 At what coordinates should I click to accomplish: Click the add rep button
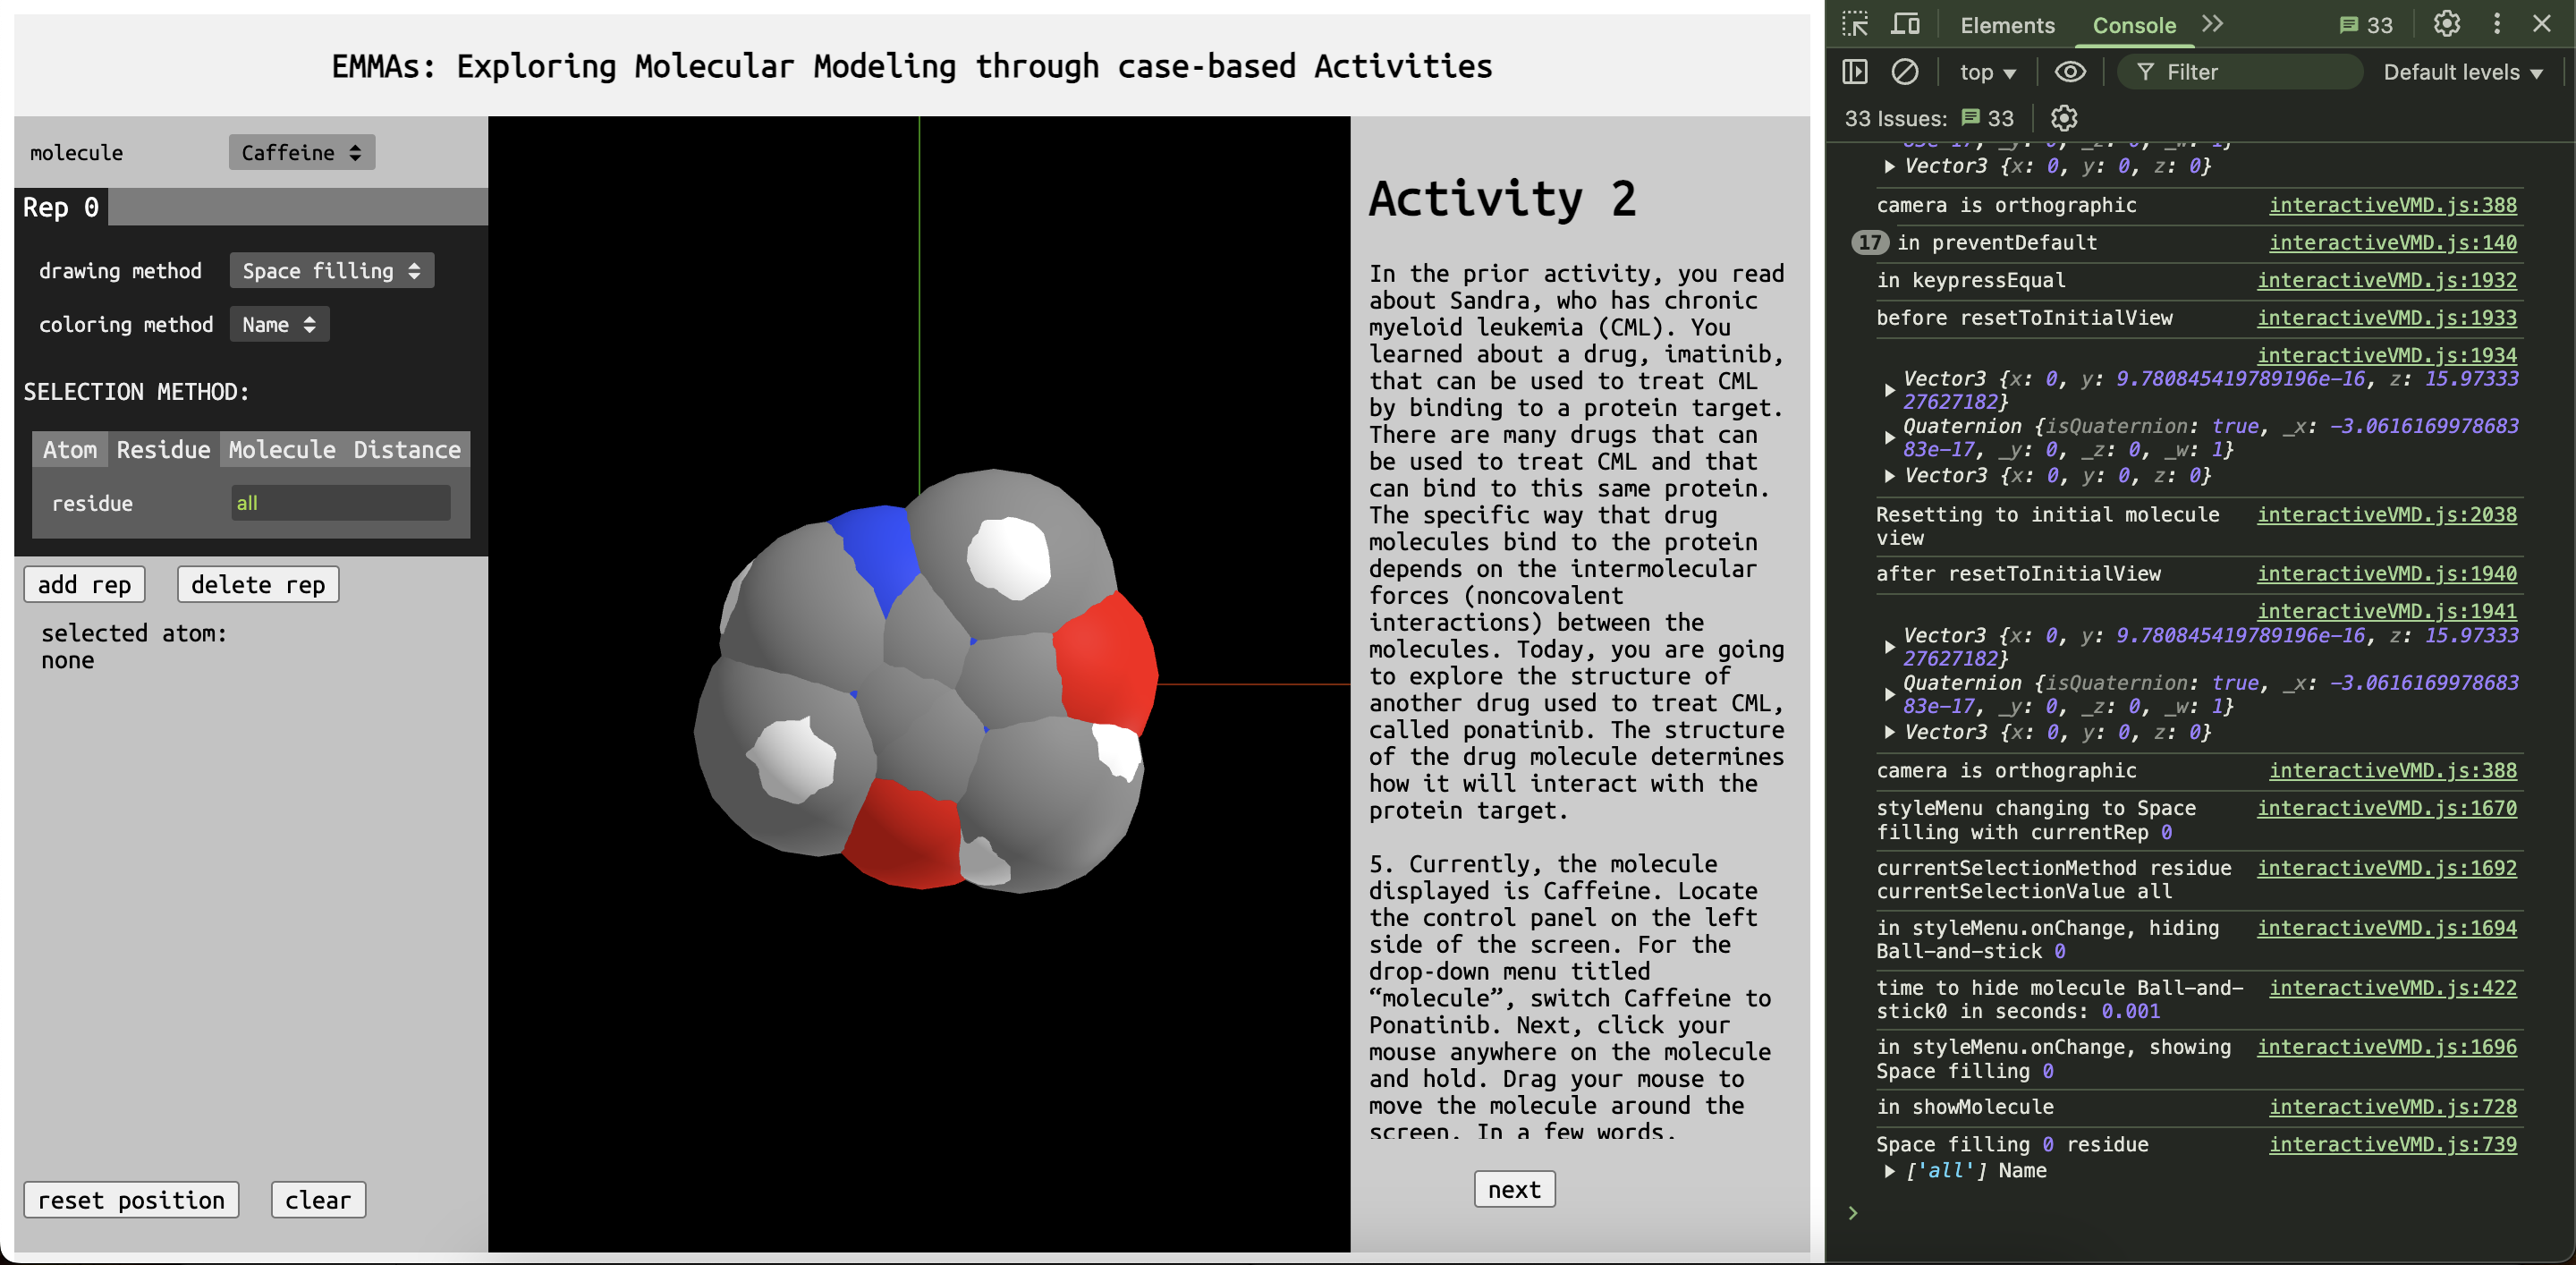84,584
